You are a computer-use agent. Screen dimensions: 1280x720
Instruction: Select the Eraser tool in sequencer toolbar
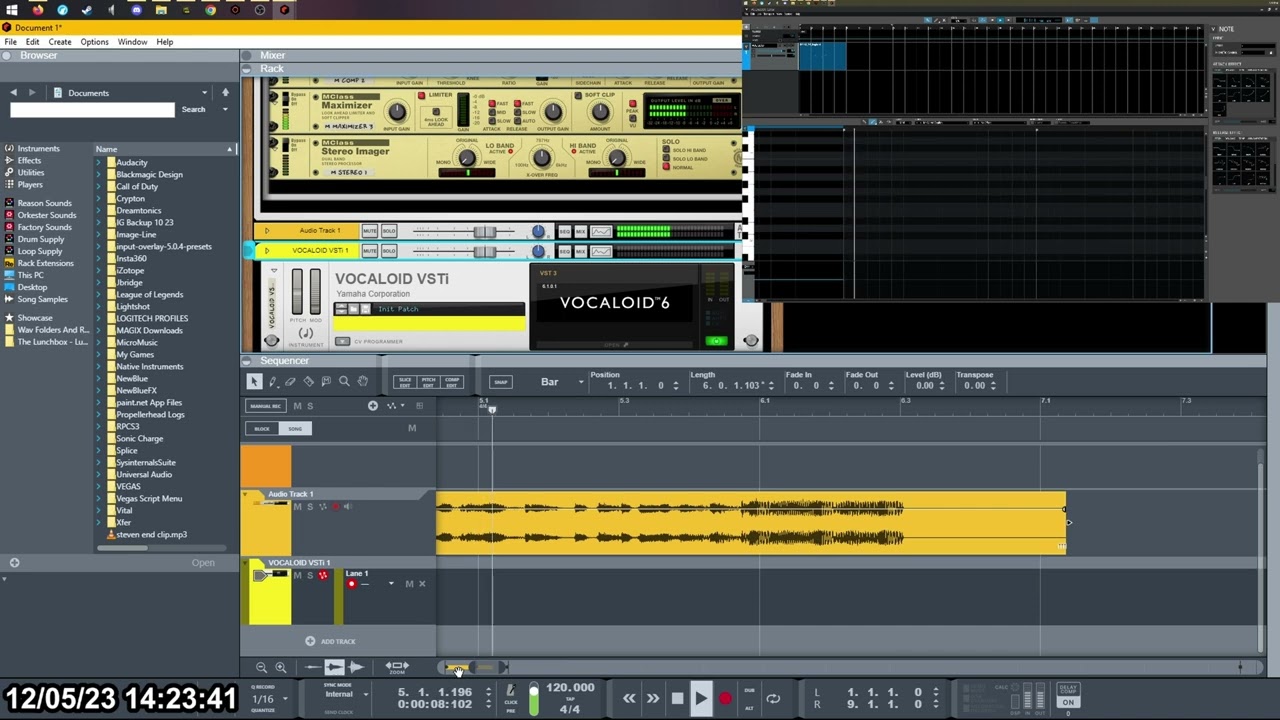coord(290,381)
